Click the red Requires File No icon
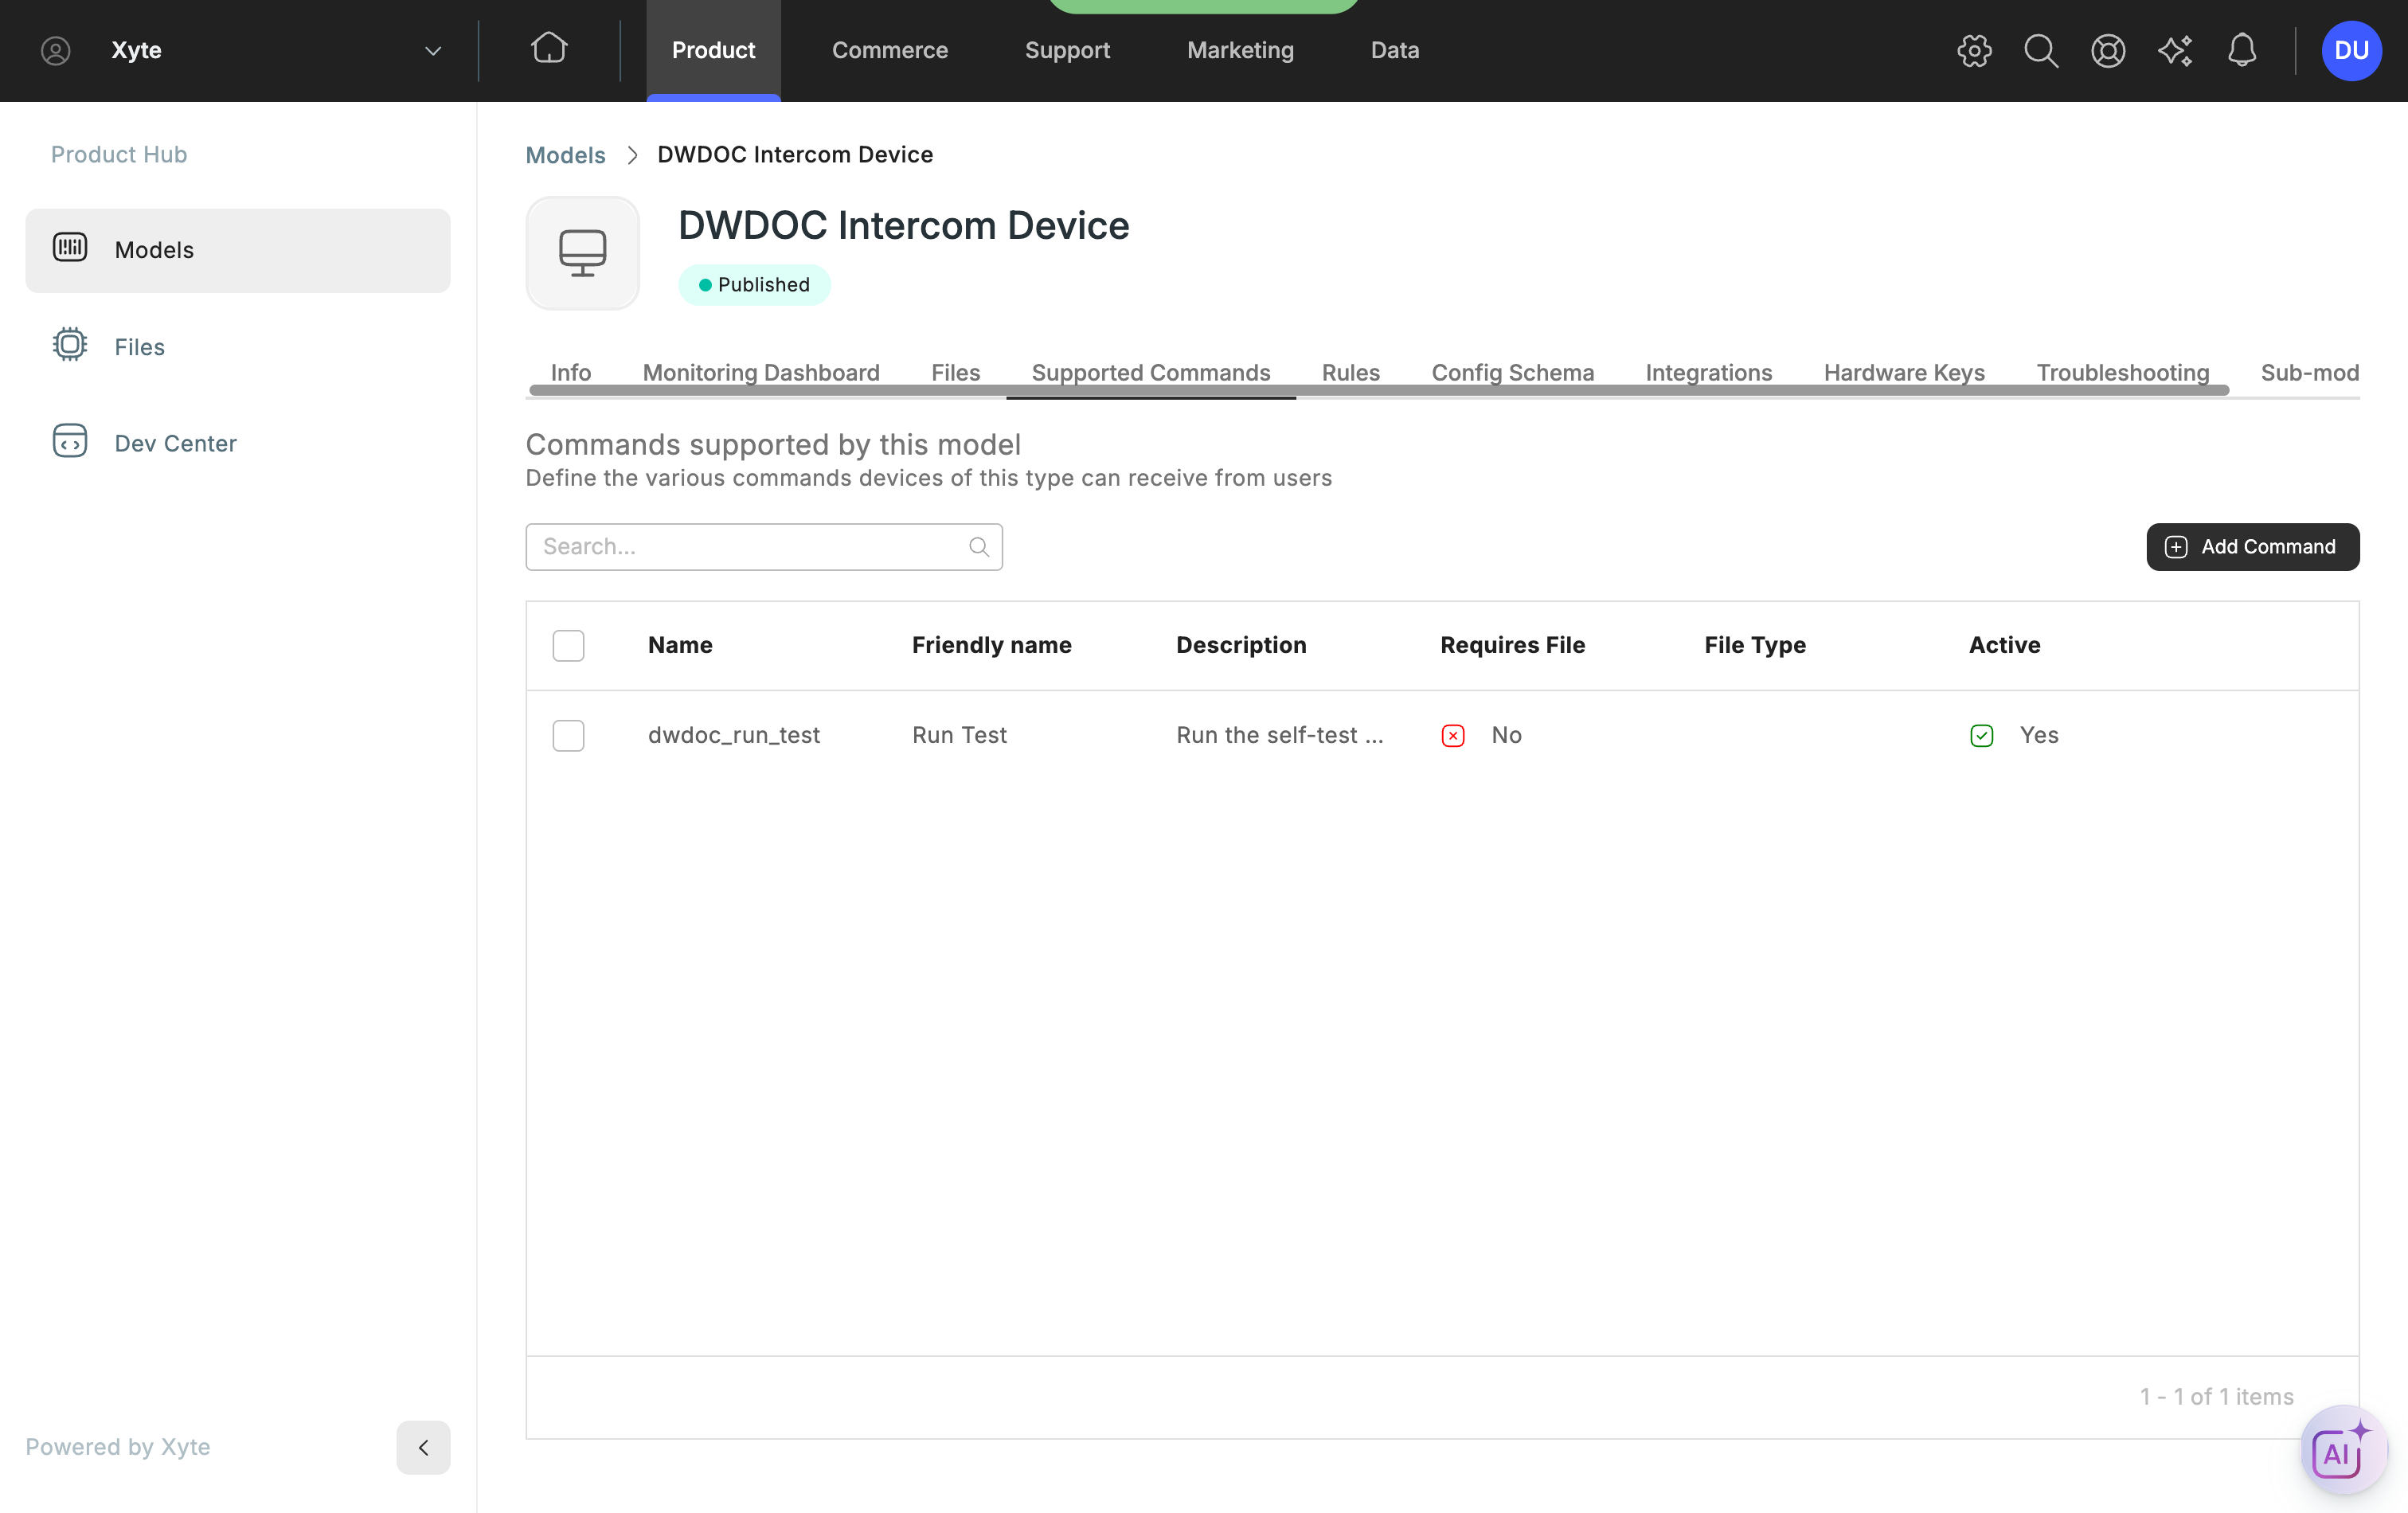 [1453, 736]
